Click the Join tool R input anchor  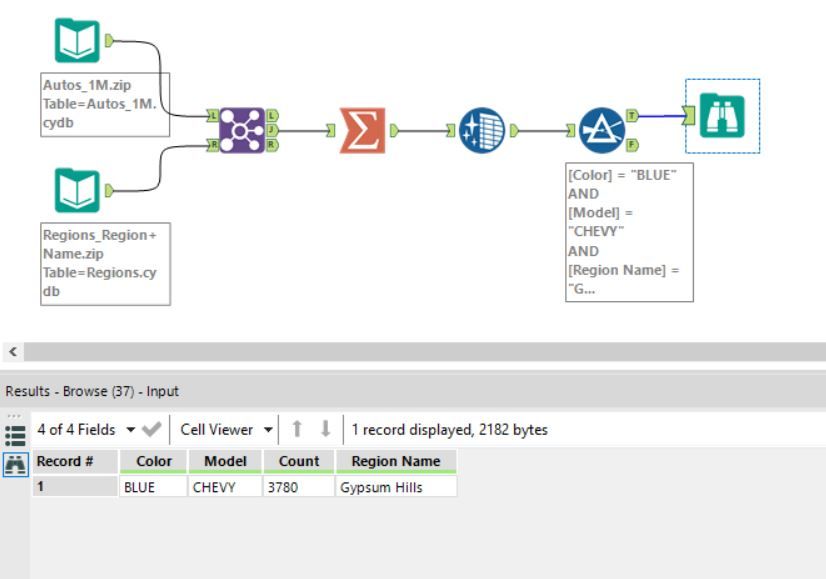(212, 145)
